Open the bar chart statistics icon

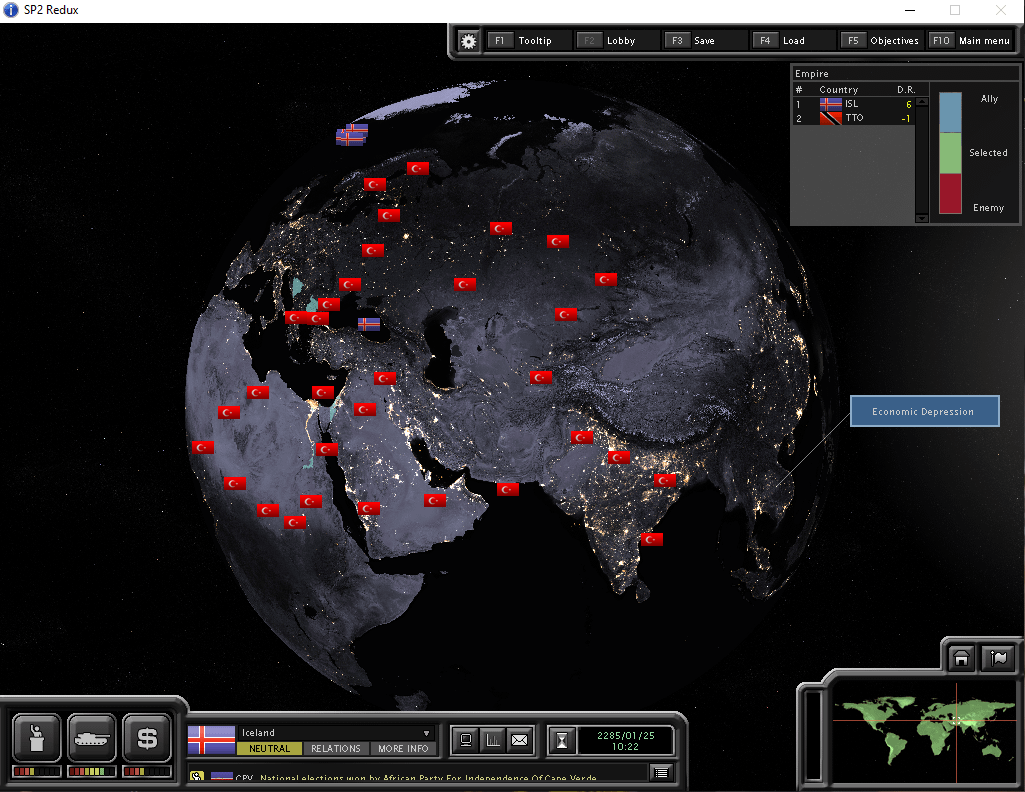[x=492, y=741]
